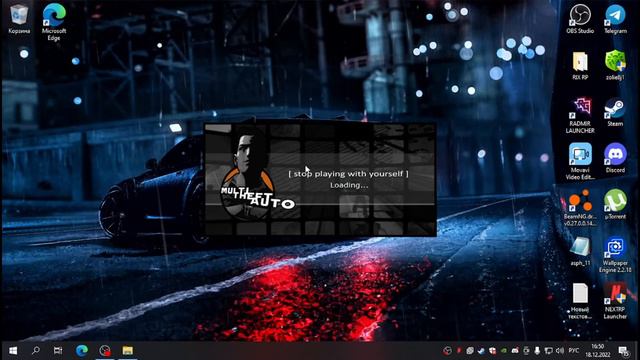Open the new text document file icon
The image size is (640, 360).
(580, 301)
